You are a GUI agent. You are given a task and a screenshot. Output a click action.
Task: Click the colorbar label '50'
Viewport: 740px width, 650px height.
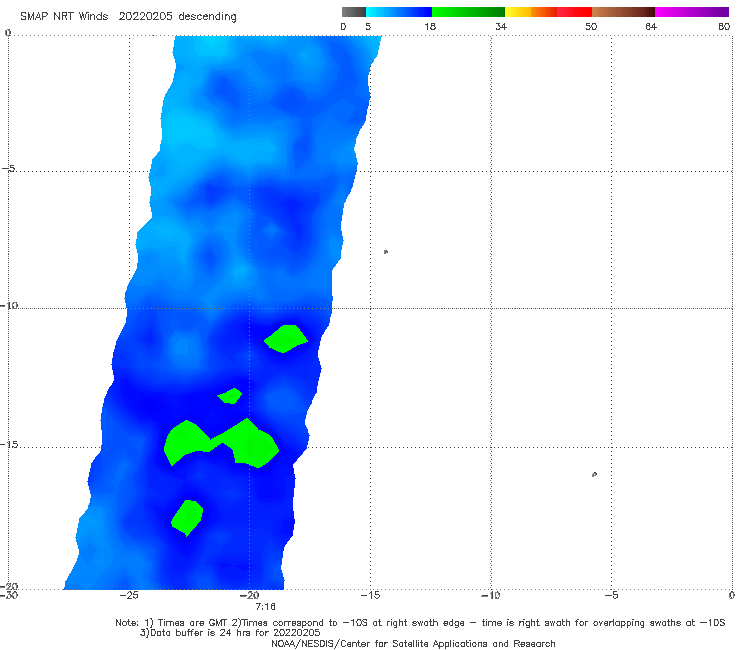[x=591, y=26]
